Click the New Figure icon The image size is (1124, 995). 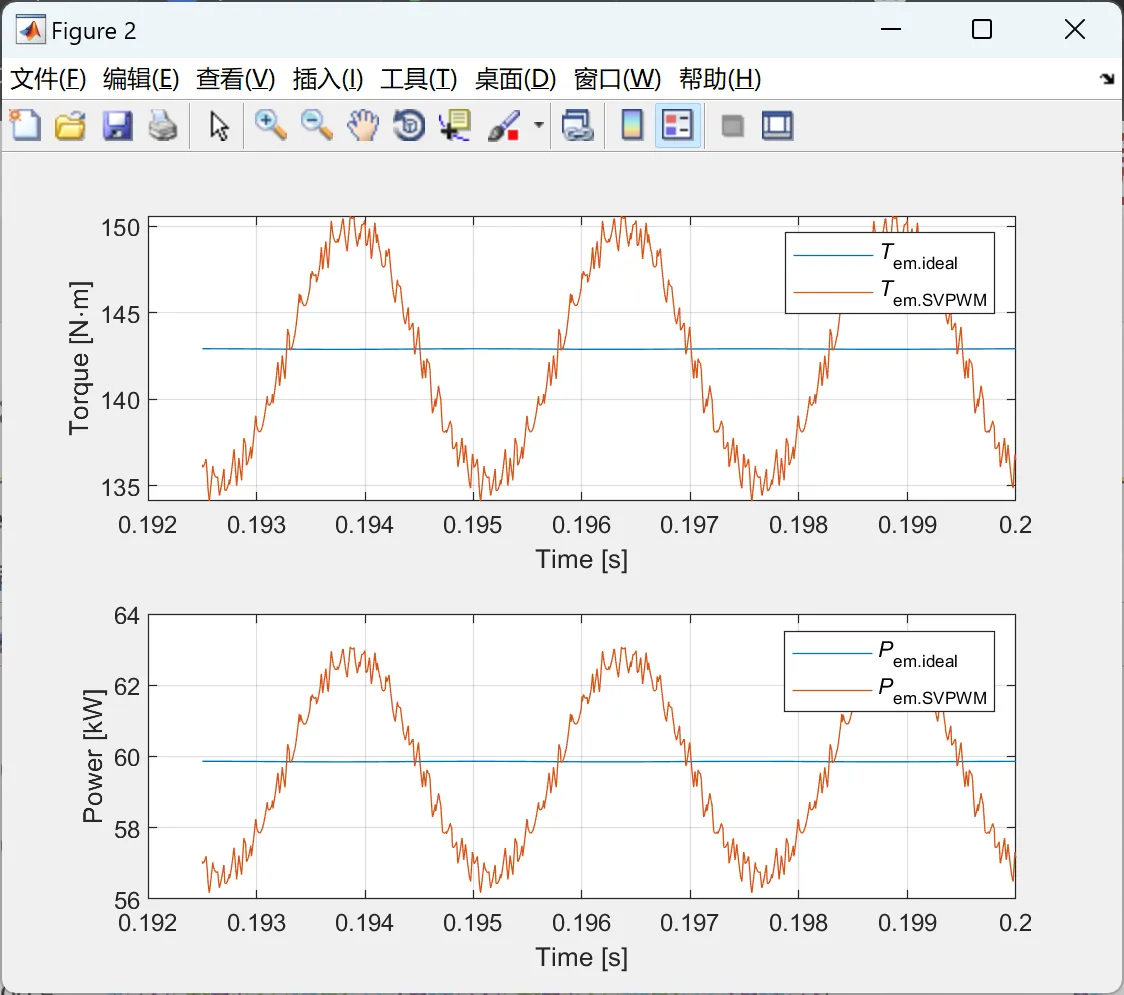pos(25,126)
